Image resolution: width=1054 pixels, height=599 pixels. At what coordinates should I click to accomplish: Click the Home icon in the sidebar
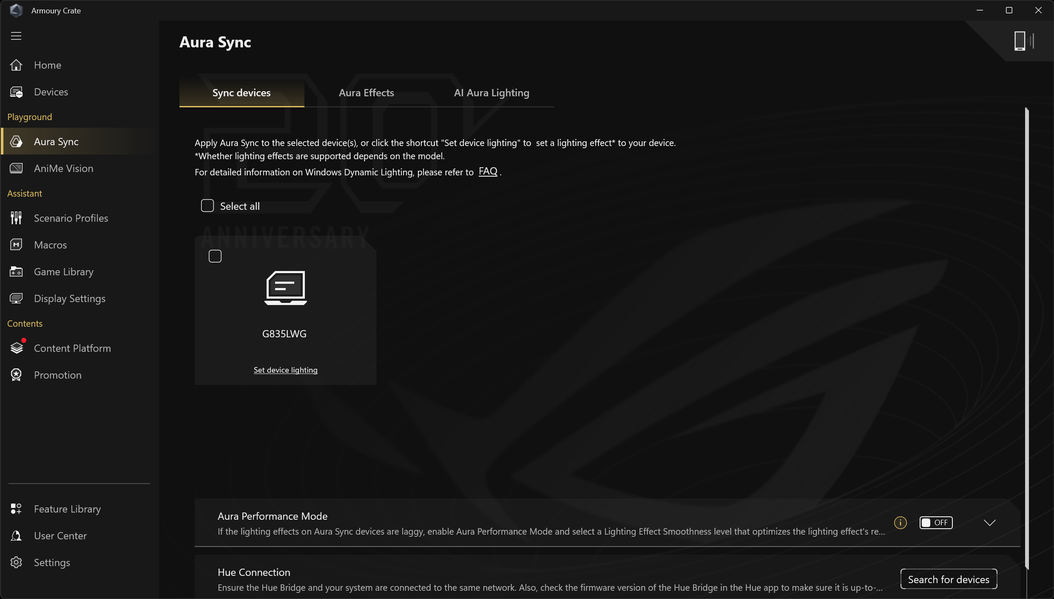tap(16, 65)
